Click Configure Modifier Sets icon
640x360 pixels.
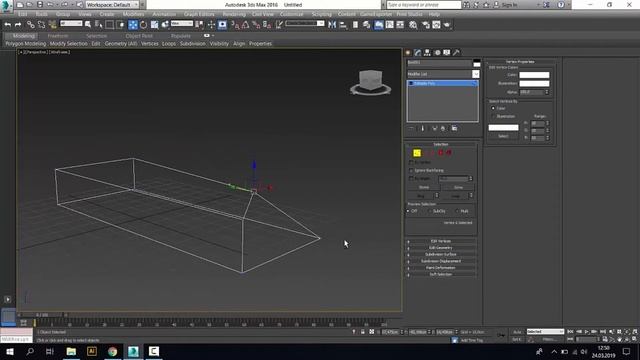pos(454,129)
